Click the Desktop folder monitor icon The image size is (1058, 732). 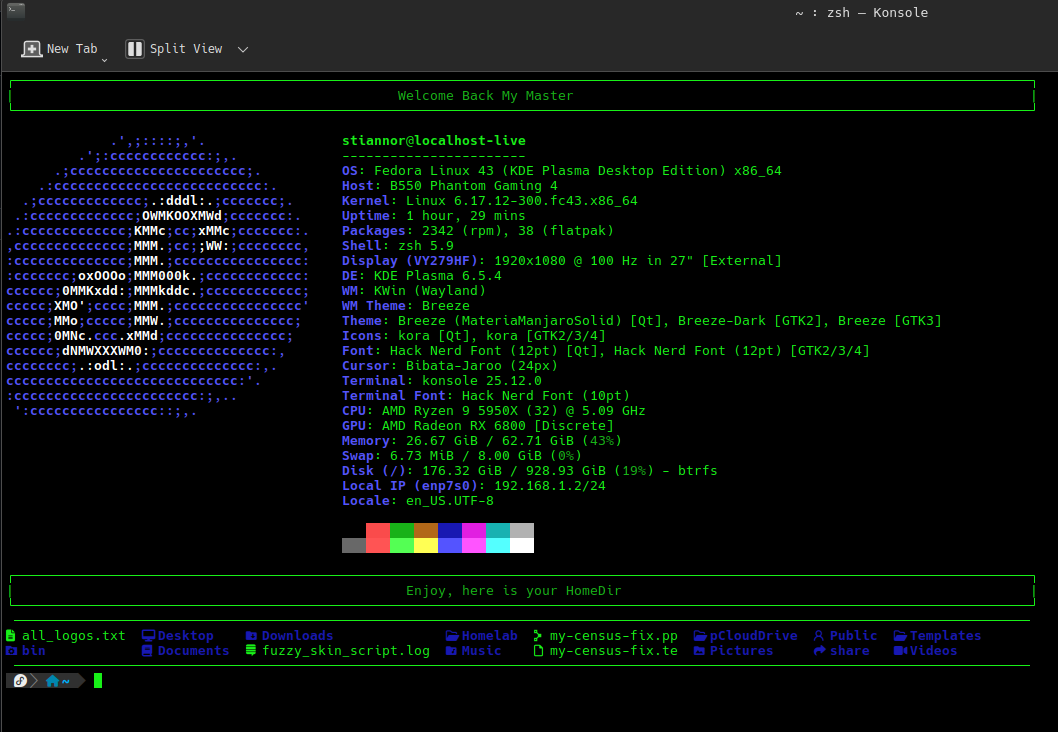[148, 636]
